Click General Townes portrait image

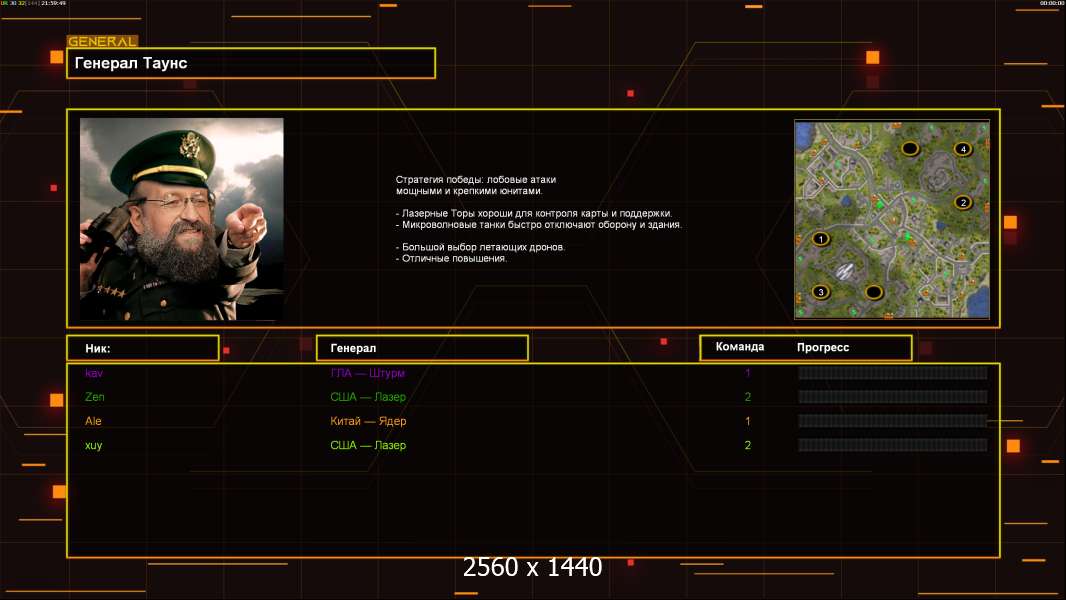tap(182, 219)
